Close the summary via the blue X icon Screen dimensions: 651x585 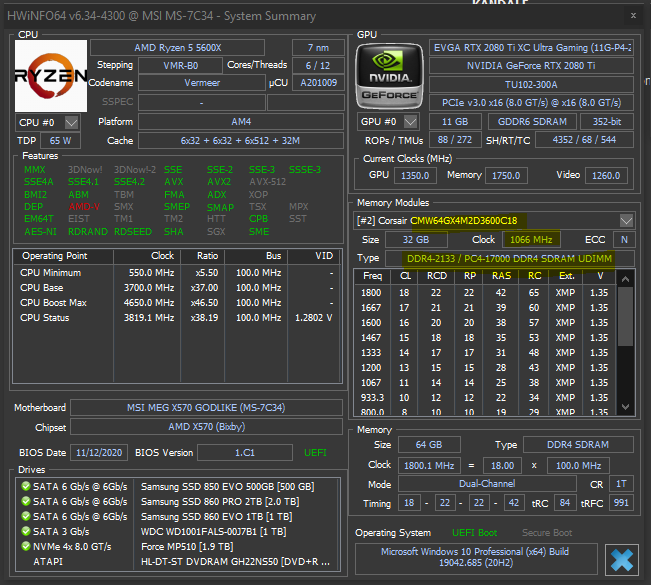622,560
